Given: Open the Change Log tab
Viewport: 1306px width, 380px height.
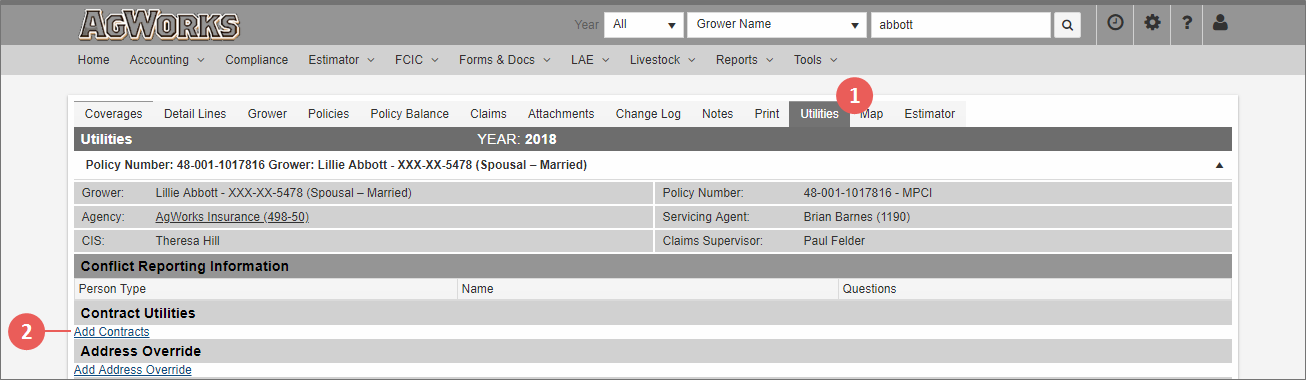Looking at the screenshot, I should 648,114.
